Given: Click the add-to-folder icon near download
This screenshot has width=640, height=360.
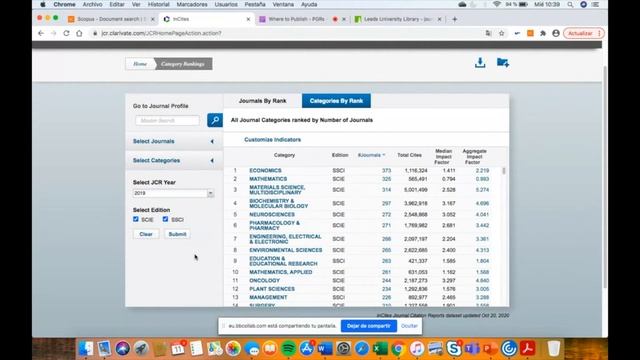Looking at the screenshot, I should pos(502,62).
